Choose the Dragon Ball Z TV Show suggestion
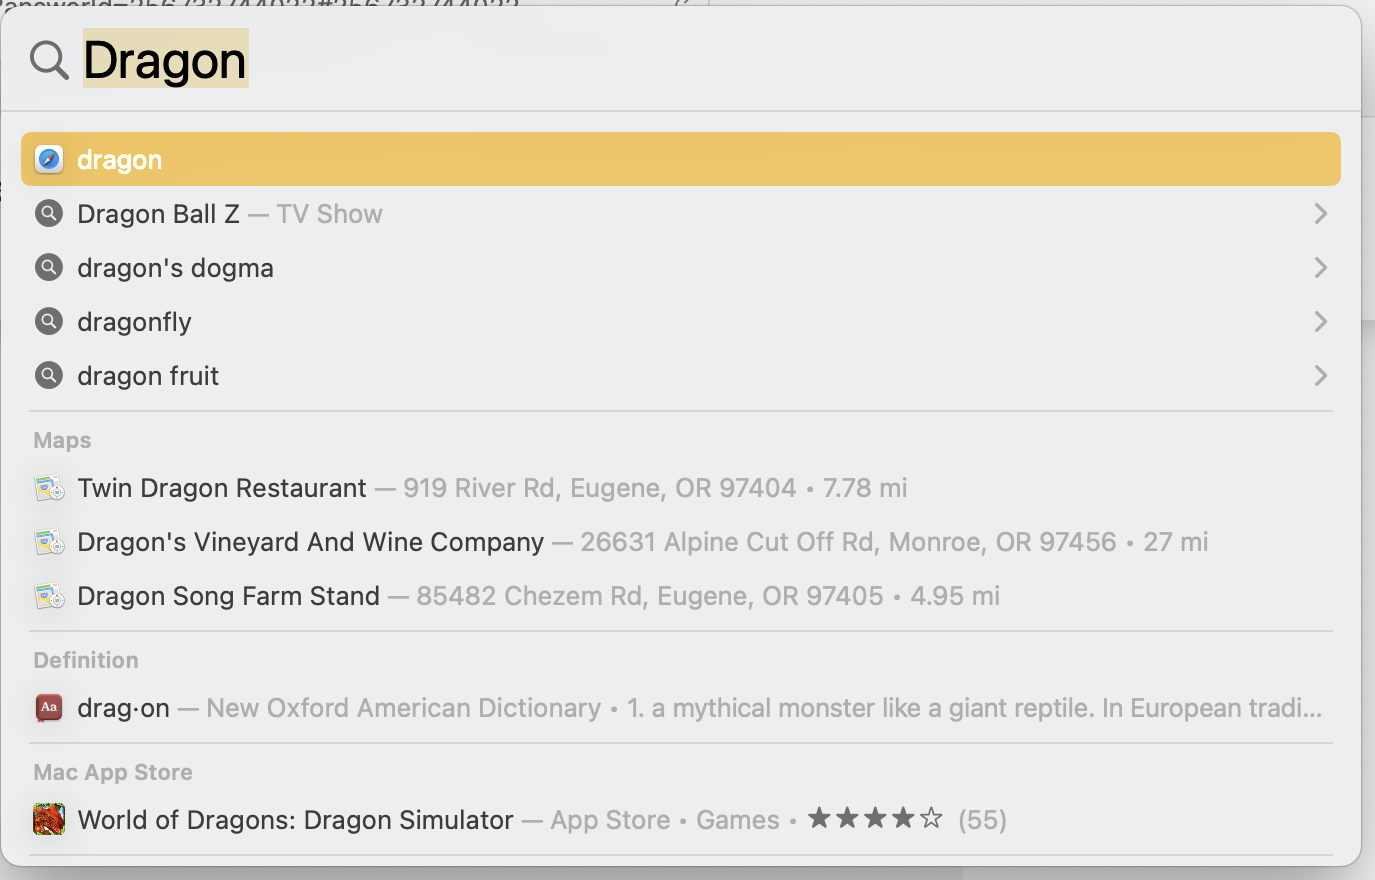This screenshot has width=1375, height=880. click(x=681, y=213)
